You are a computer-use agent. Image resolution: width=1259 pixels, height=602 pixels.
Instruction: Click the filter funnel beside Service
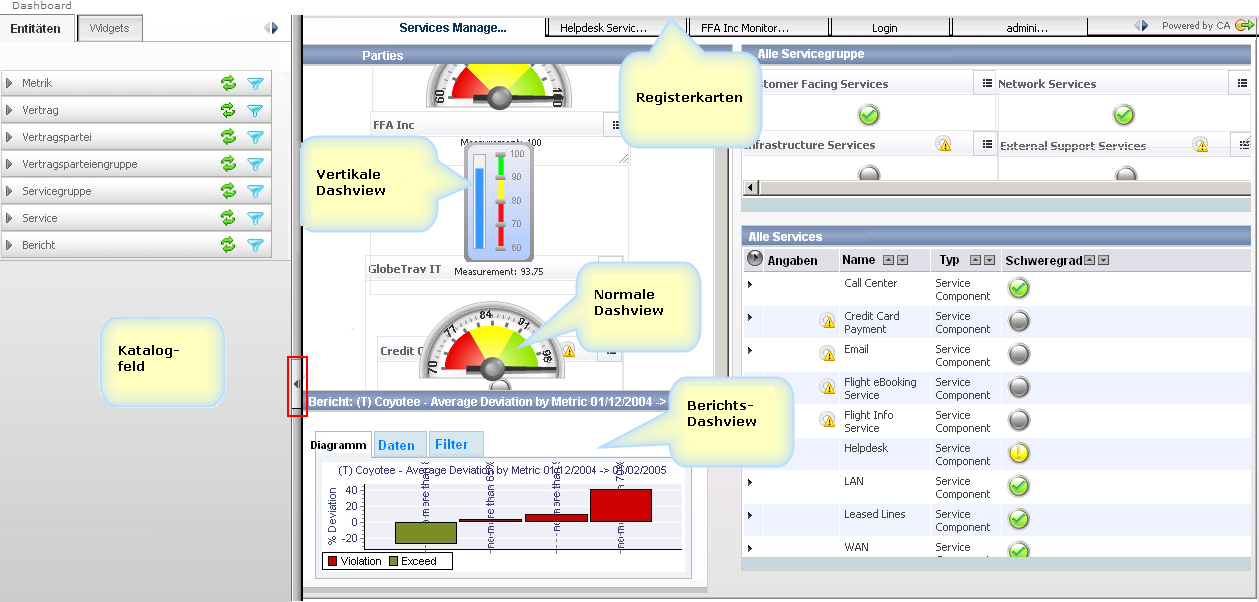[257, 217]
